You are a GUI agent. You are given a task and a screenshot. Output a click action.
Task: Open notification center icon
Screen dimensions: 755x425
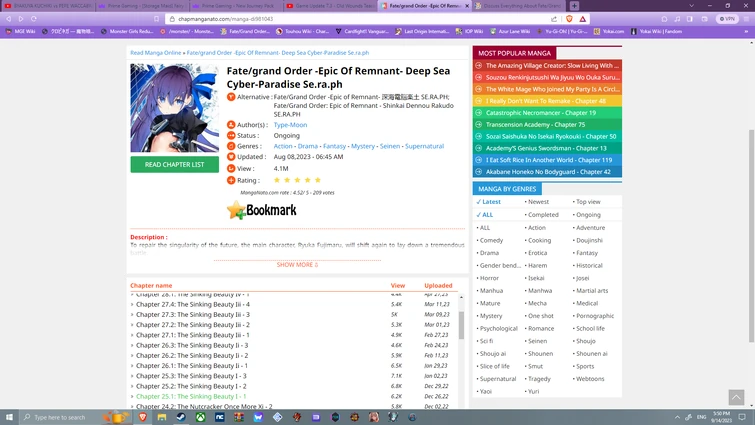coord(742,417)
